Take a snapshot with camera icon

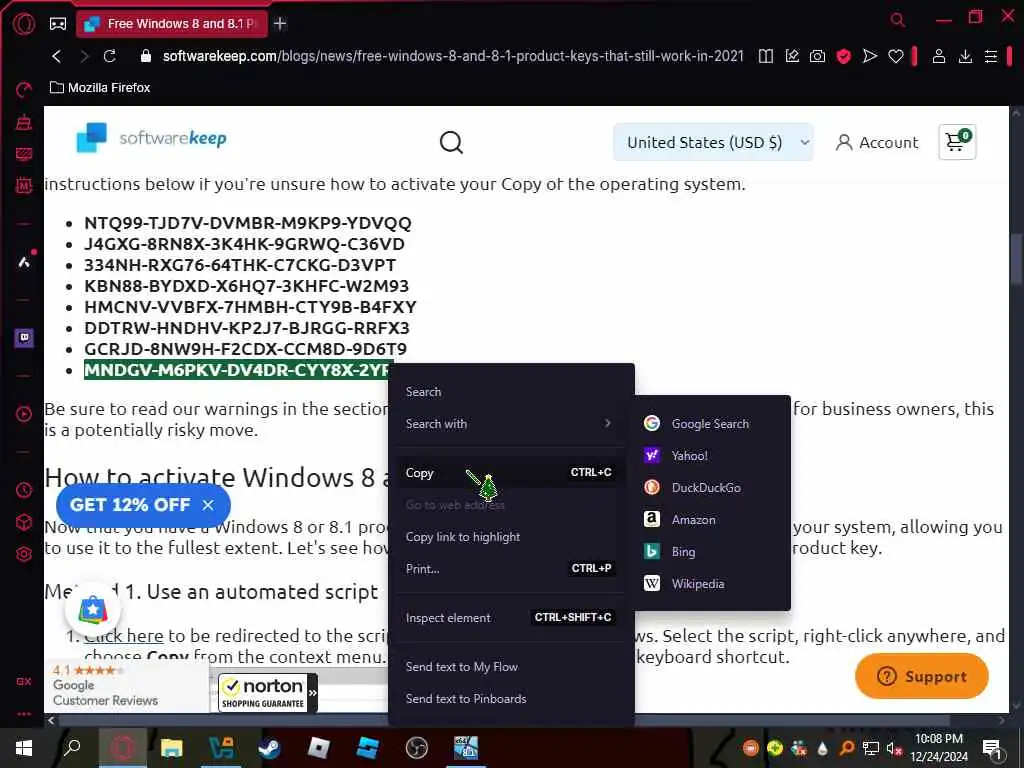[818, 56]
